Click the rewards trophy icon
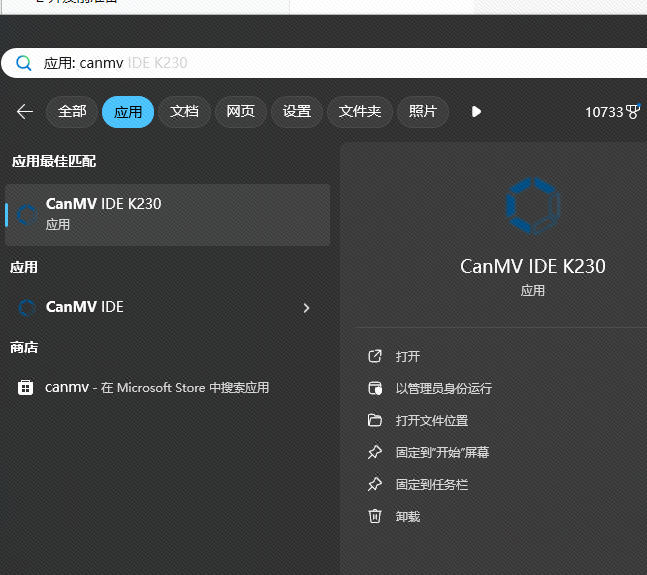 [633, 111]
